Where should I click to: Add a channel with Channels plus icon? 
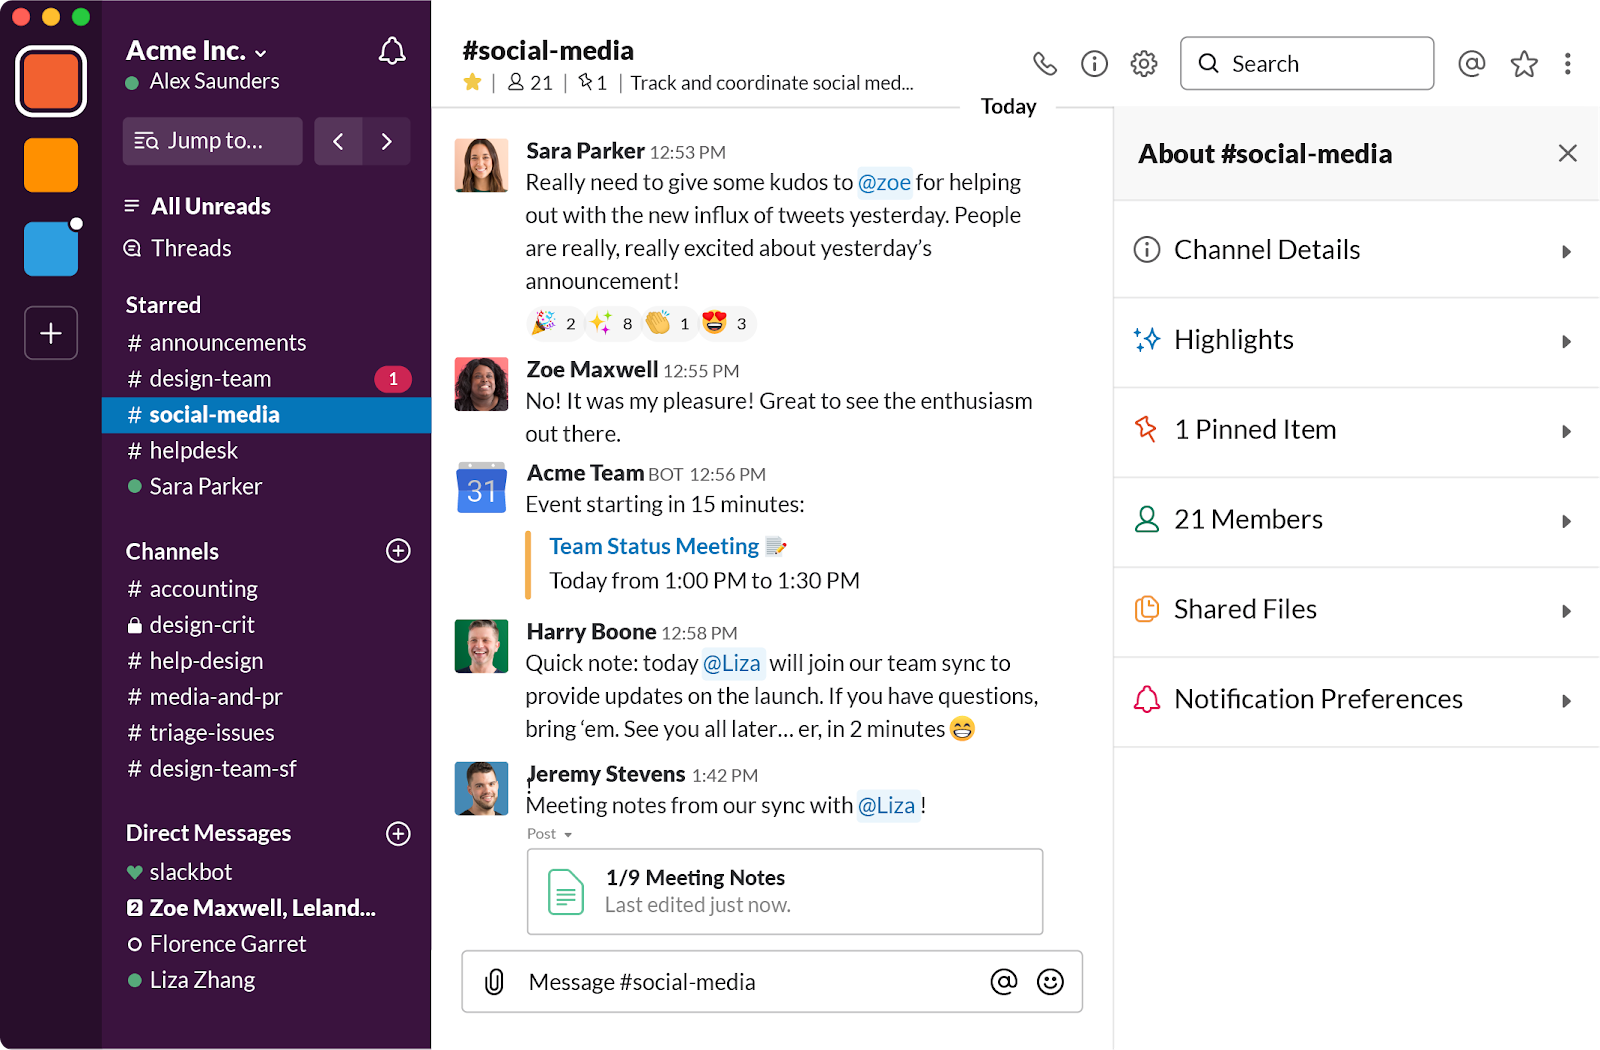(398, 551)
